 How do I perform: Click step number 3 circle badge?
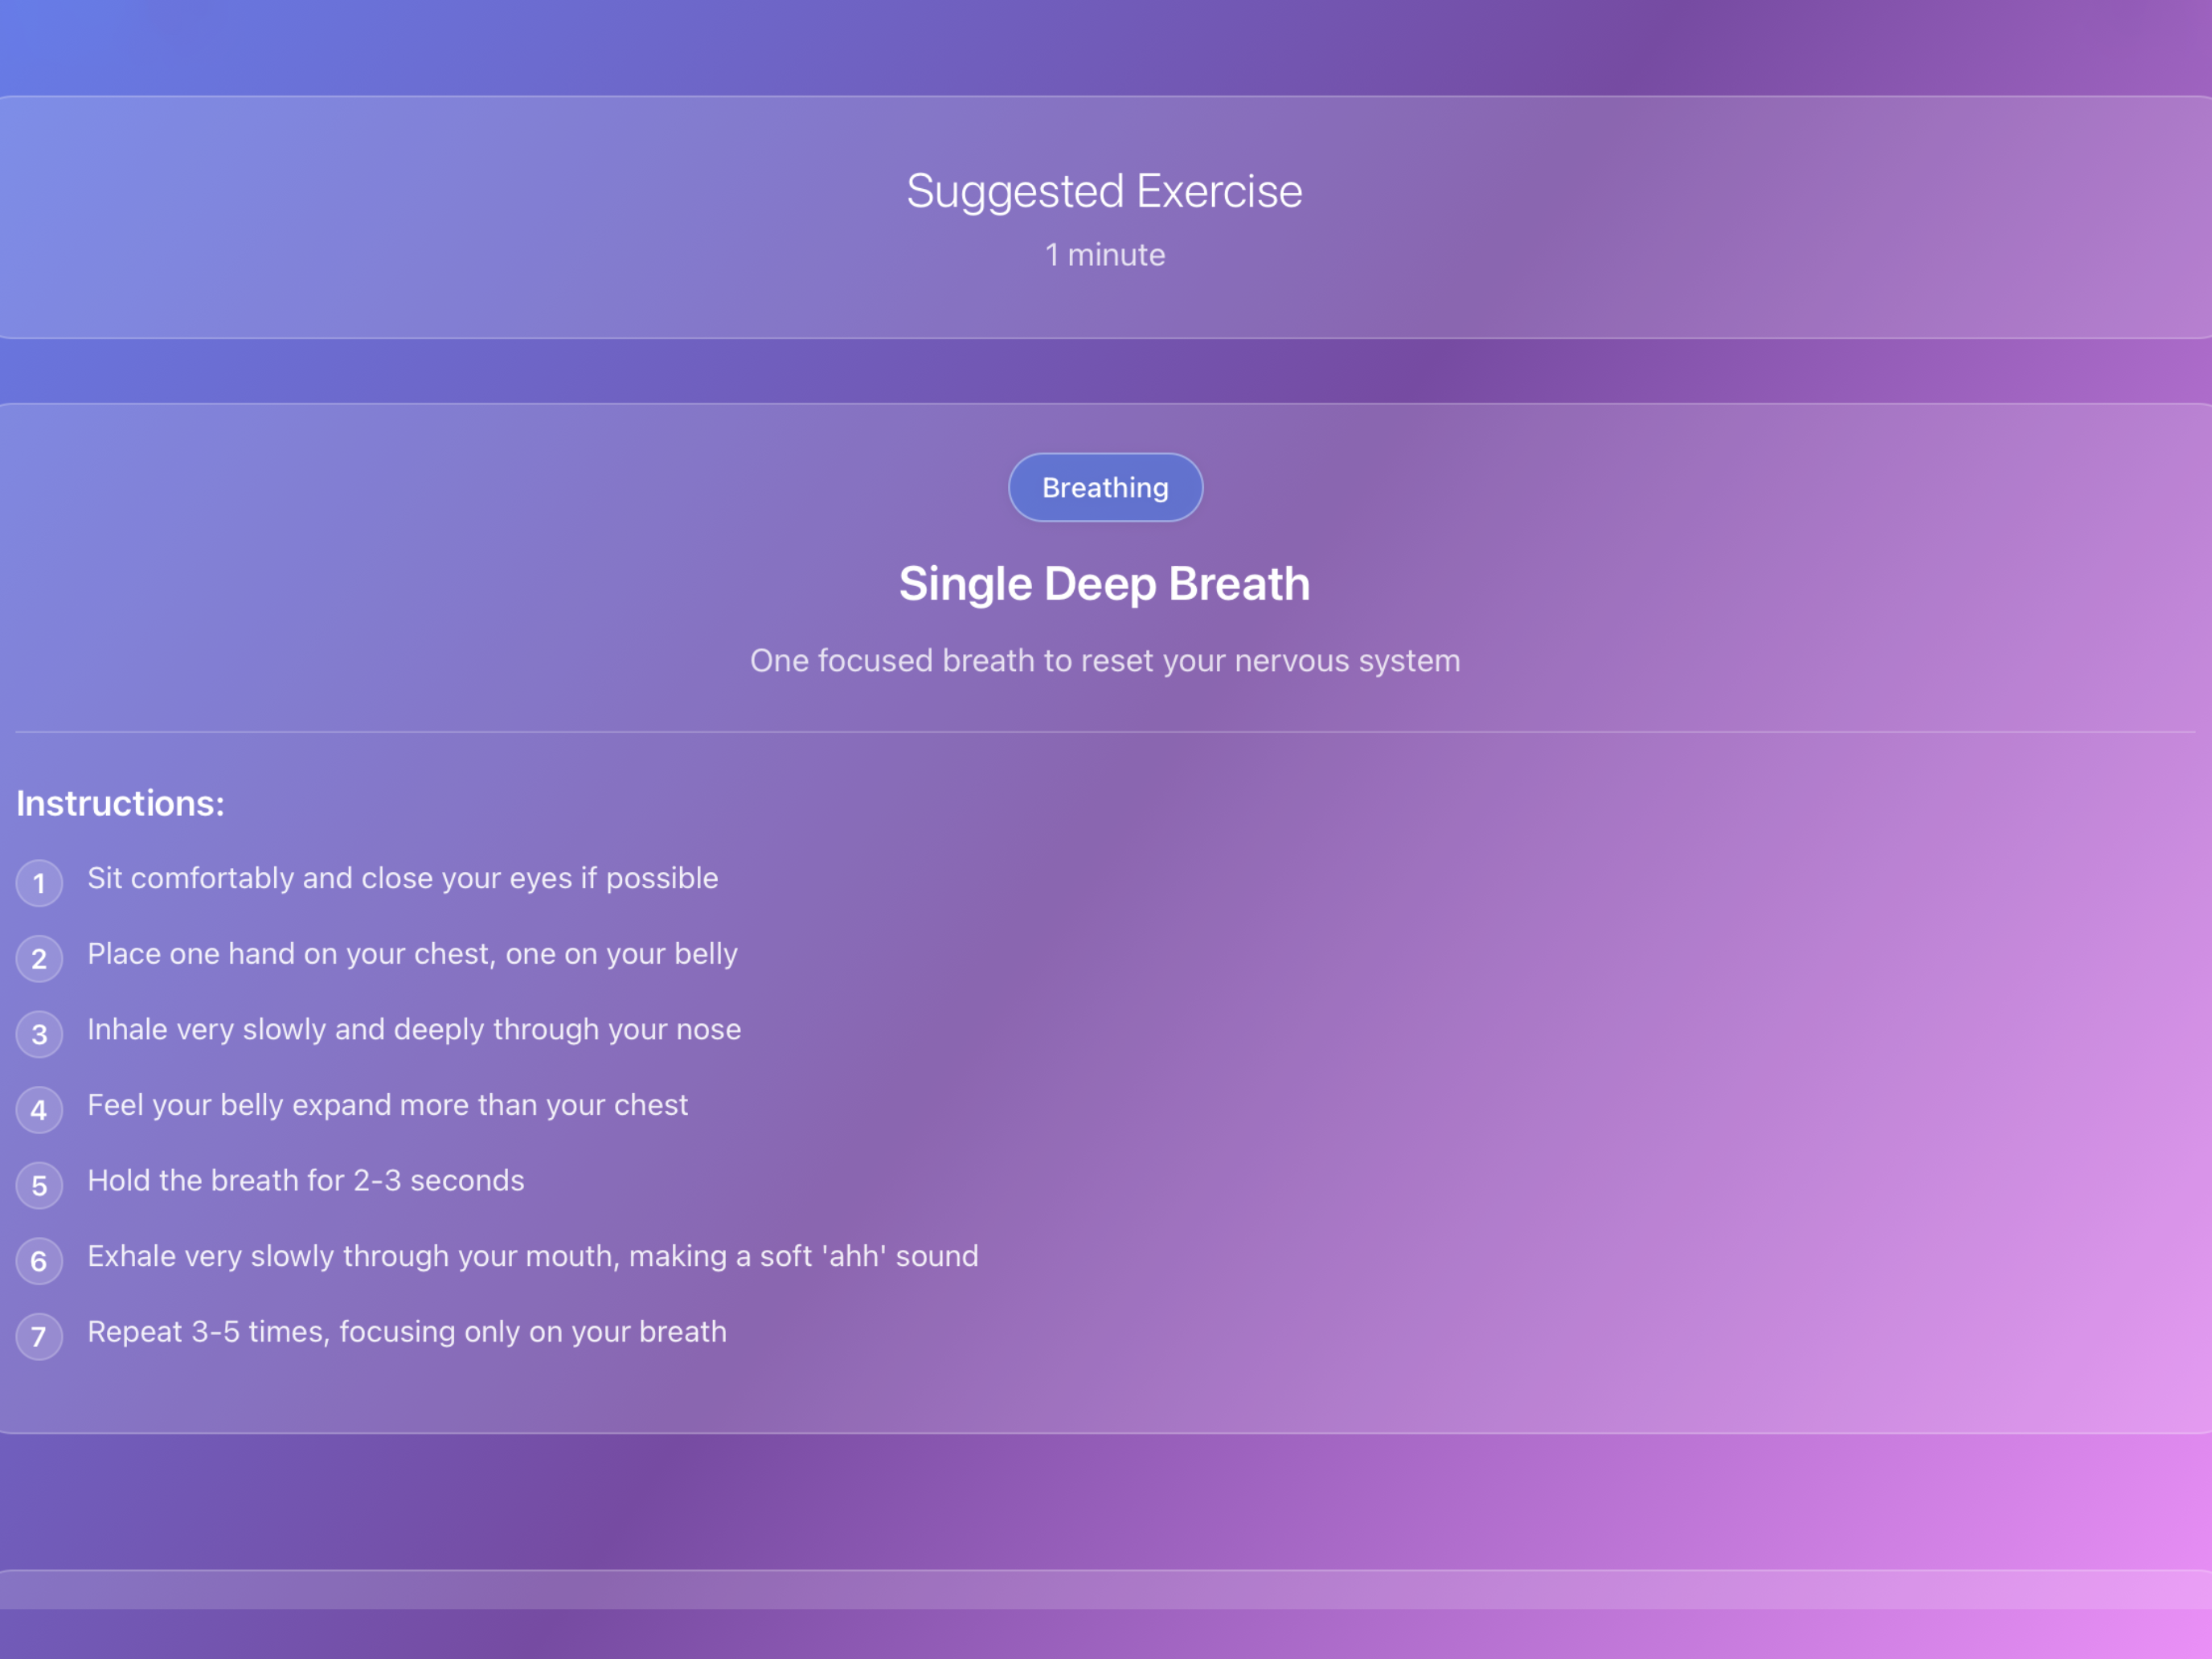pos(39,1034)
